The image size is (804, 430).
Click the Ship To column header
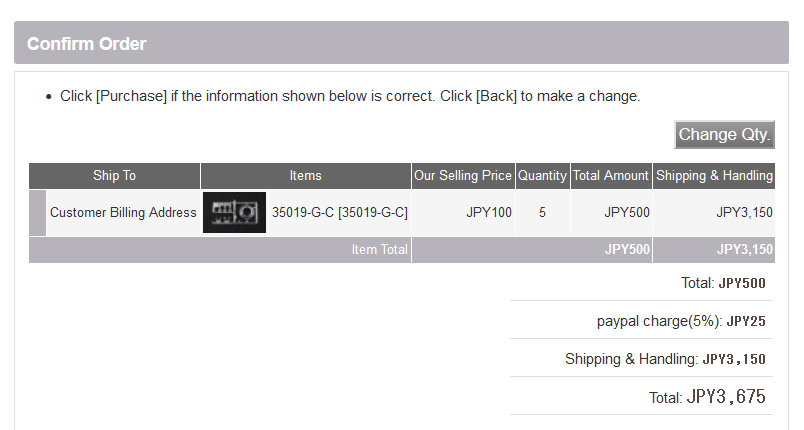tap(114, 176)
